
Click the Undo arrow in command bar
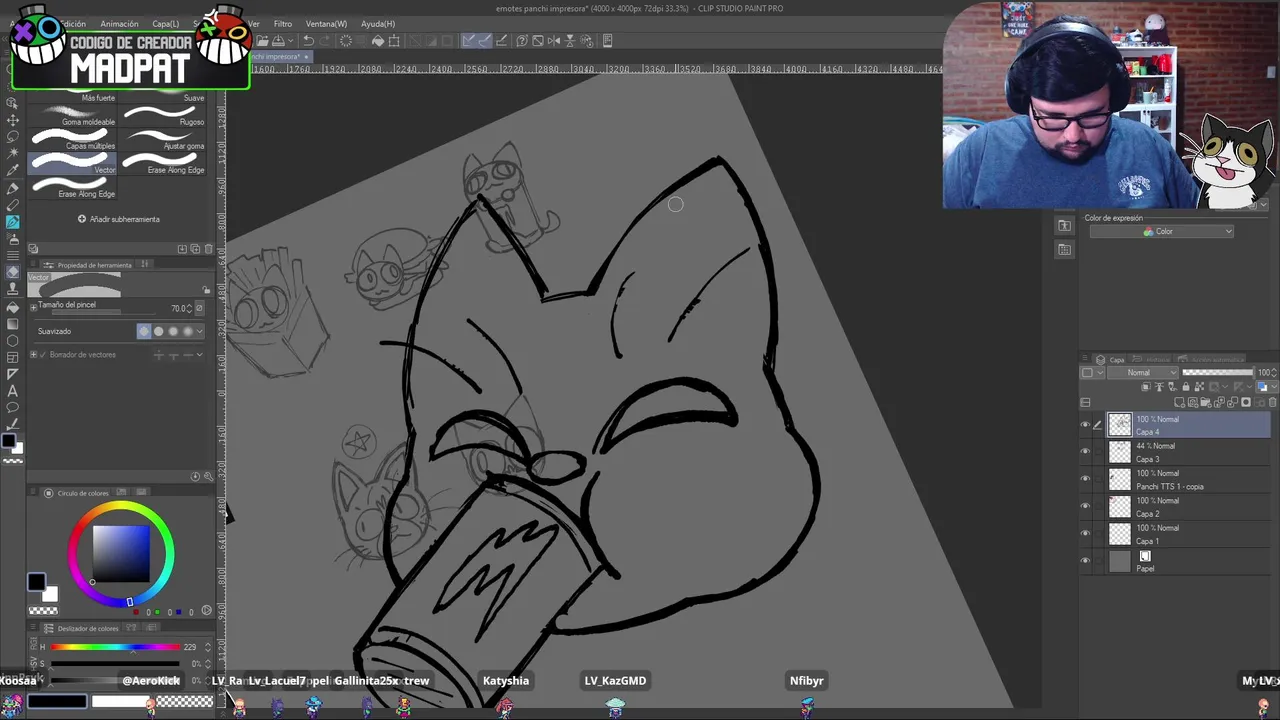(x=308, y=41)
